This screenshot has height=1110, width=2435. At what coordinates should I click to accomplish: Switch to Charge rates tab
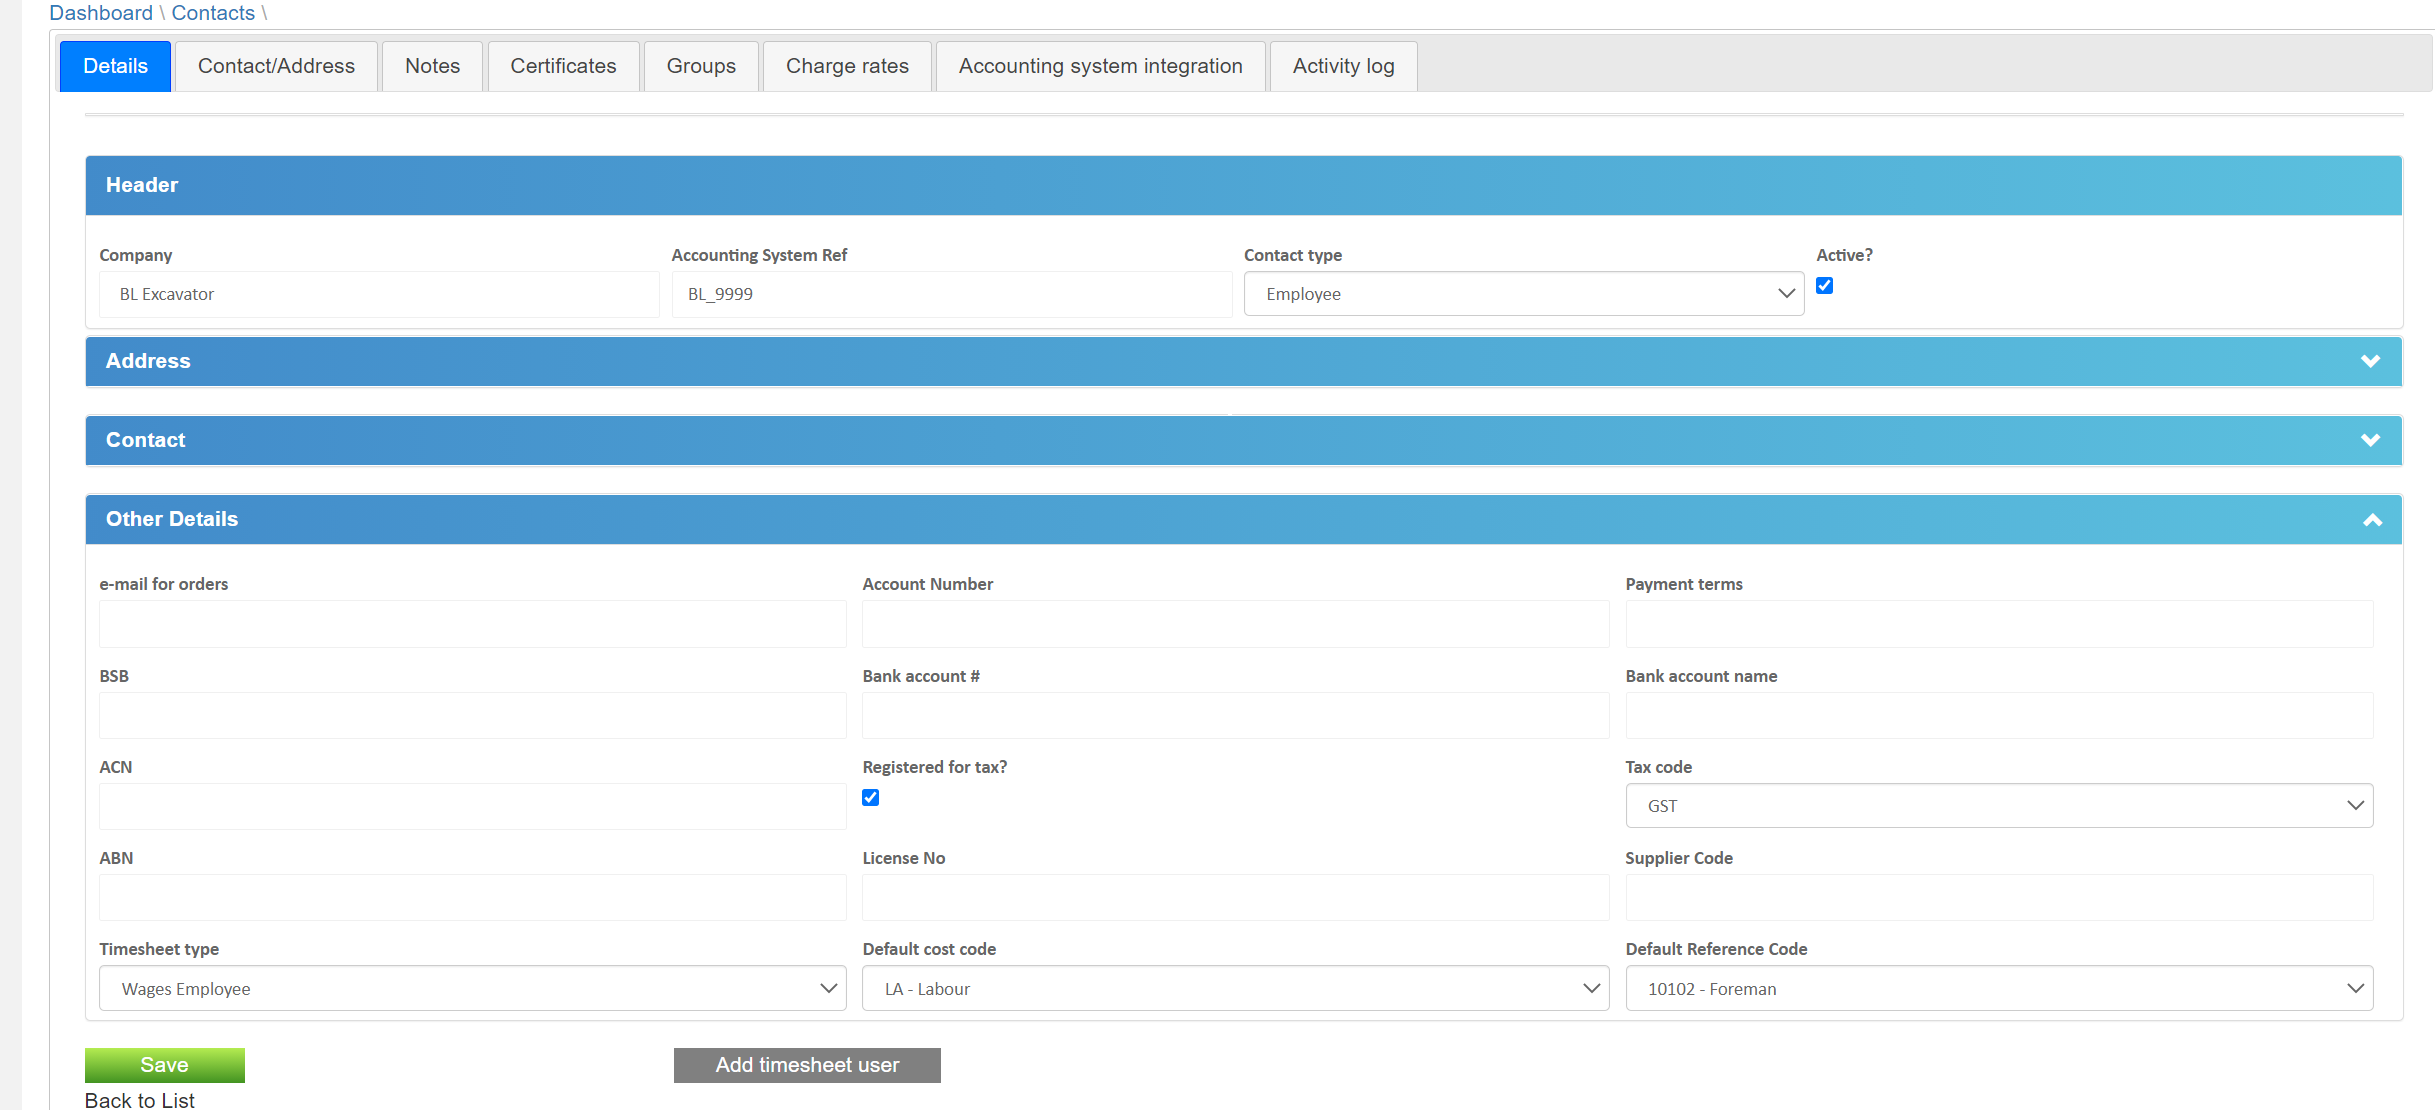[x=846, y=66]
